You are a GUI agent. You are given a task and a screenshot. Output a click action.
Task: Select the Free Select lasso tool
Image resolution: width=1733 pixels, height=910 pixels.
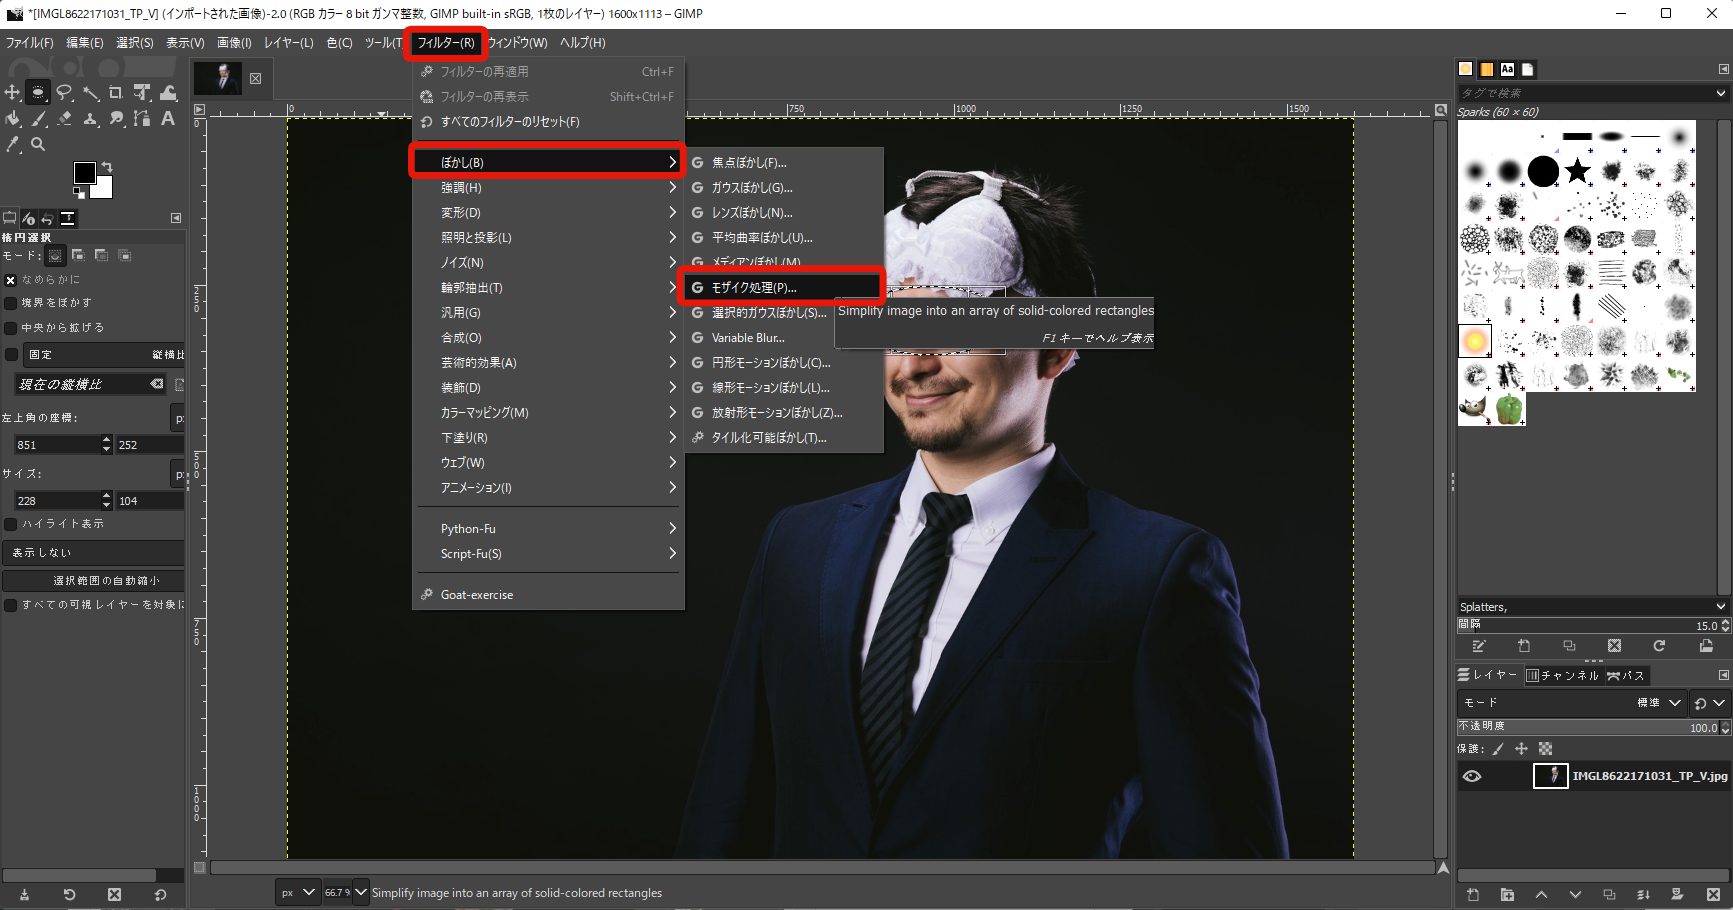tap(65, 93)
